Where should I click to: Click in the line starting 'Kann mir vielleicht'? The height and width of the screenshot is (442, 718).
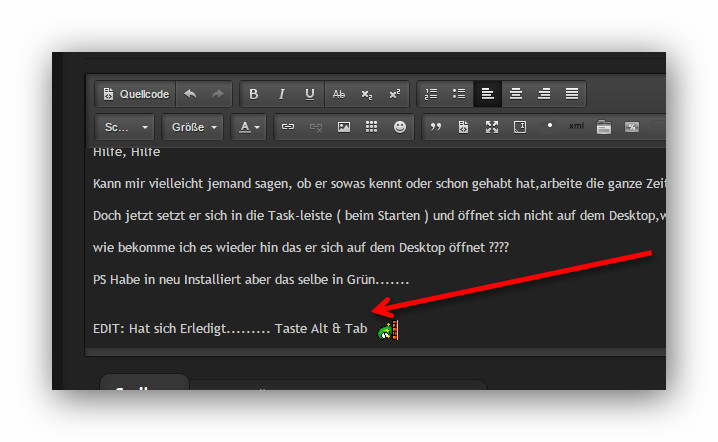(379, 184)
